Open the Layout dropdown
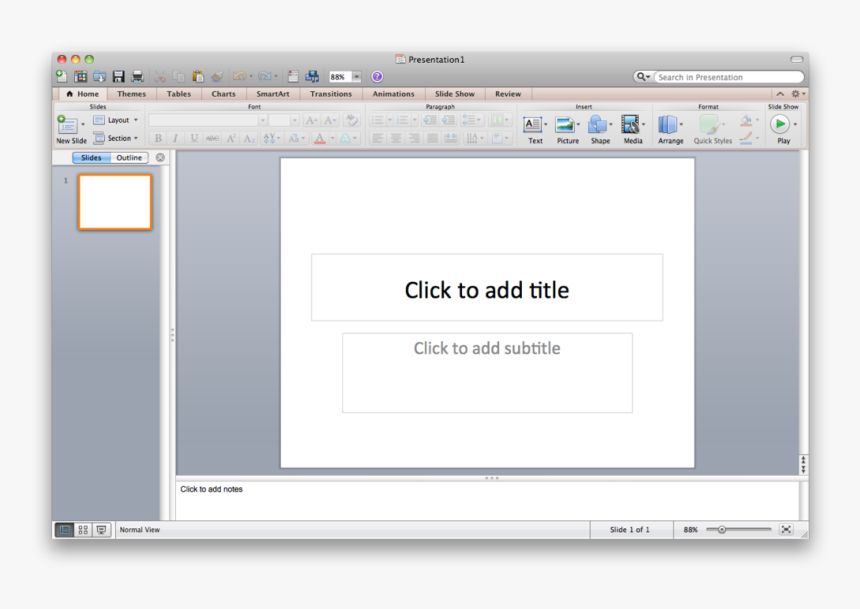 (x=116, y=120)
